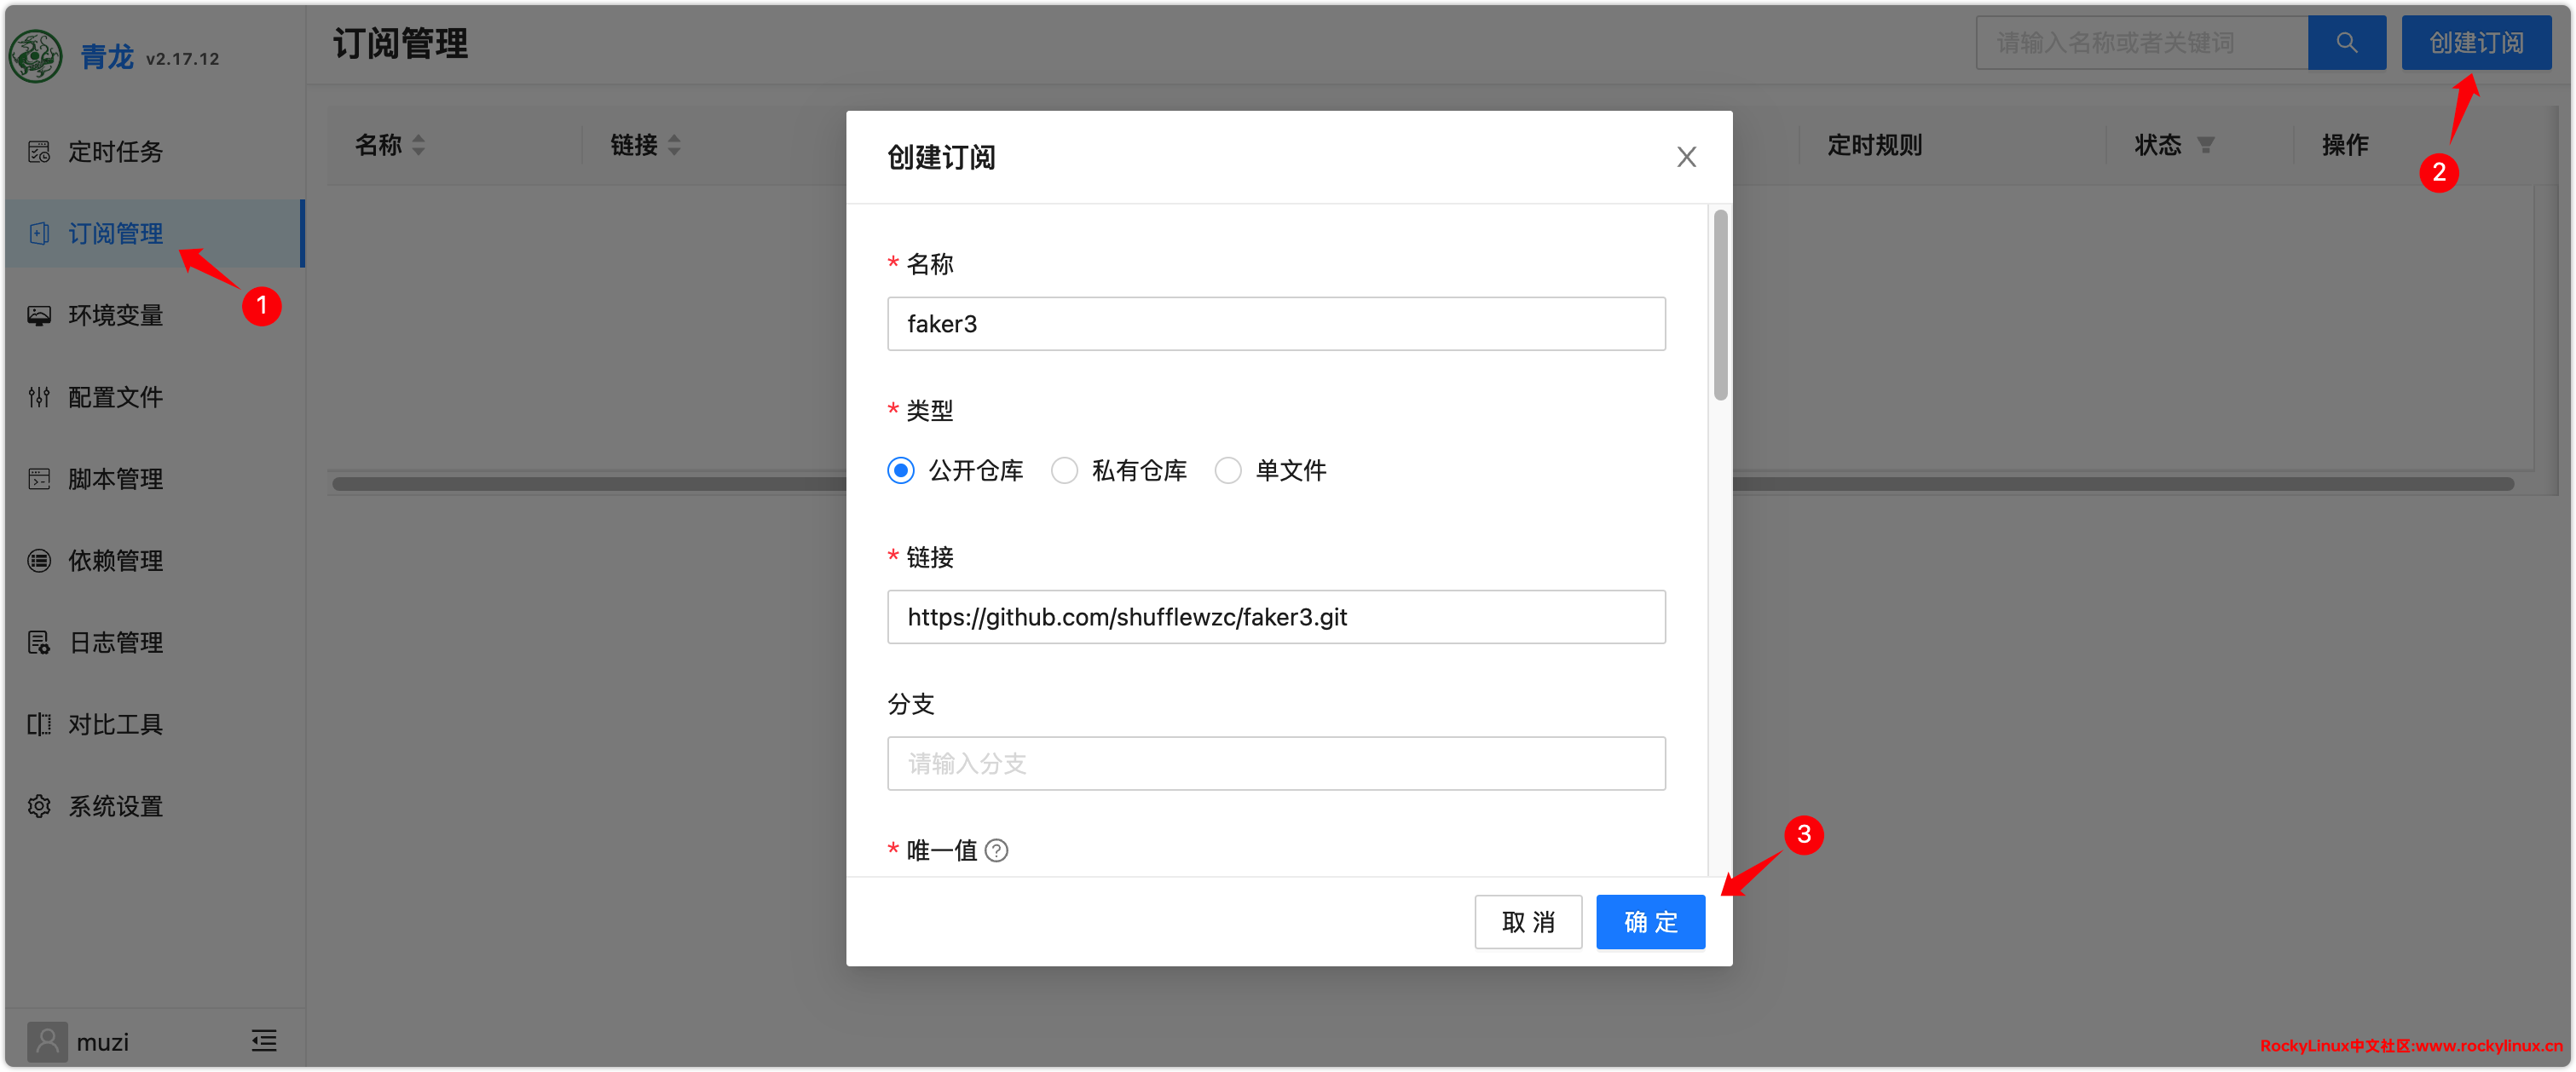This screenshot has height=1072, width=2576.
Task: Open 环境变量 in the sidebar
Action: tap(115, 315)
